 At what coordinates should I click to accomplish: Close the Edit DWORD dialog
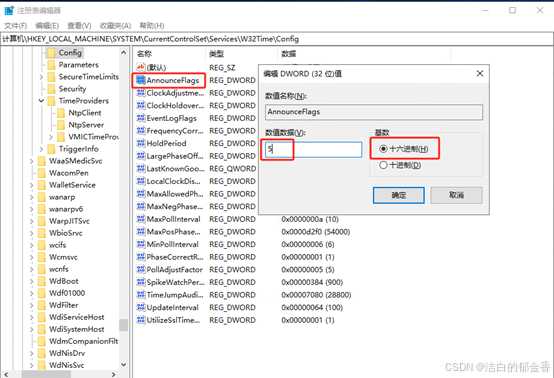(x=479, y=73)
